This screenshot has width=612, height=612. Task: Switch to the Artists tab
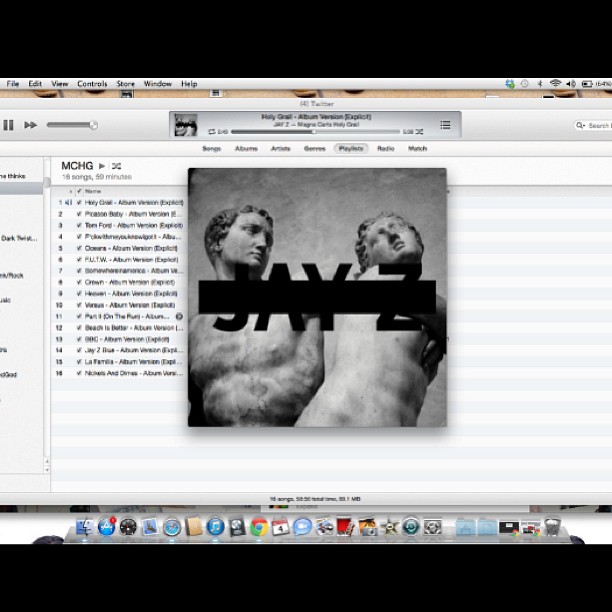click(281, 148)
